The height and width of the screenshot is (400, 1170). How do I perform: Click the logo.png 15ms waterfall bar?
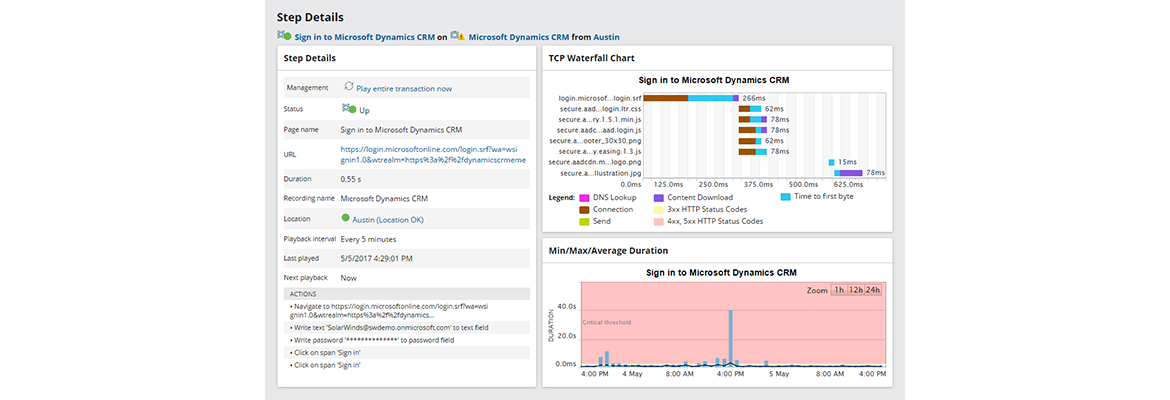[830, 162]
